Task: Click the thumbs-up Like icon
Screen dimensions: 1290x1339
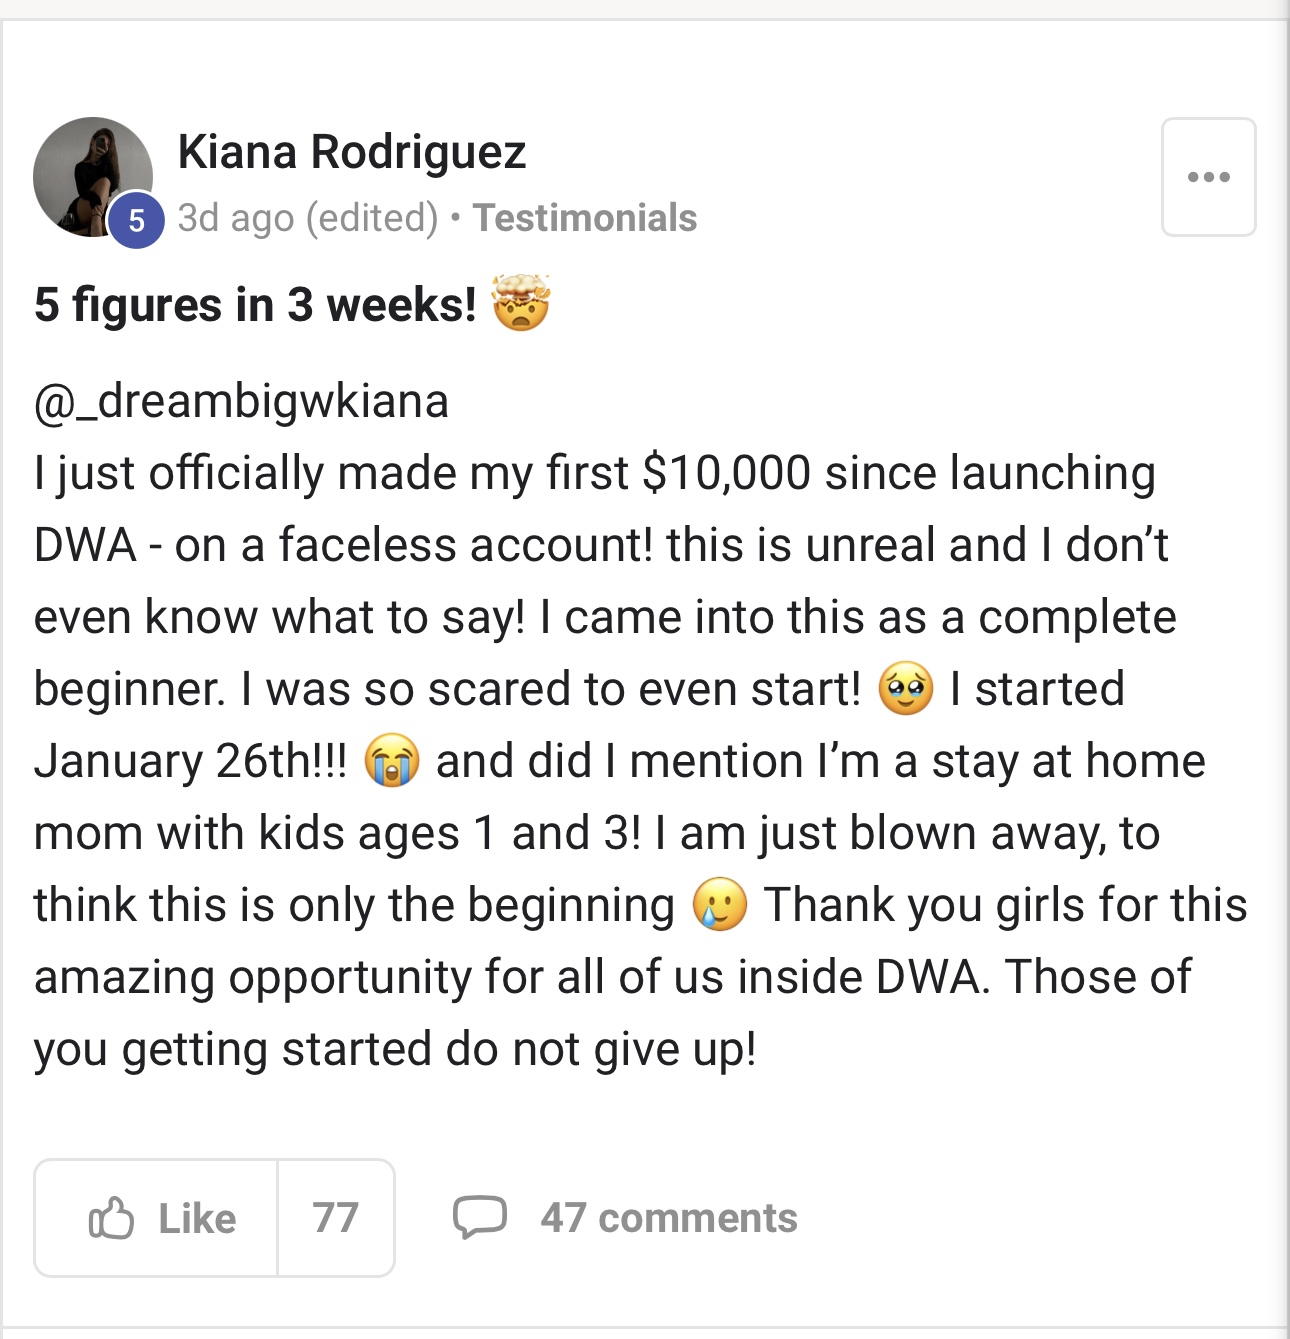Action: click(x=111, y=1217)
